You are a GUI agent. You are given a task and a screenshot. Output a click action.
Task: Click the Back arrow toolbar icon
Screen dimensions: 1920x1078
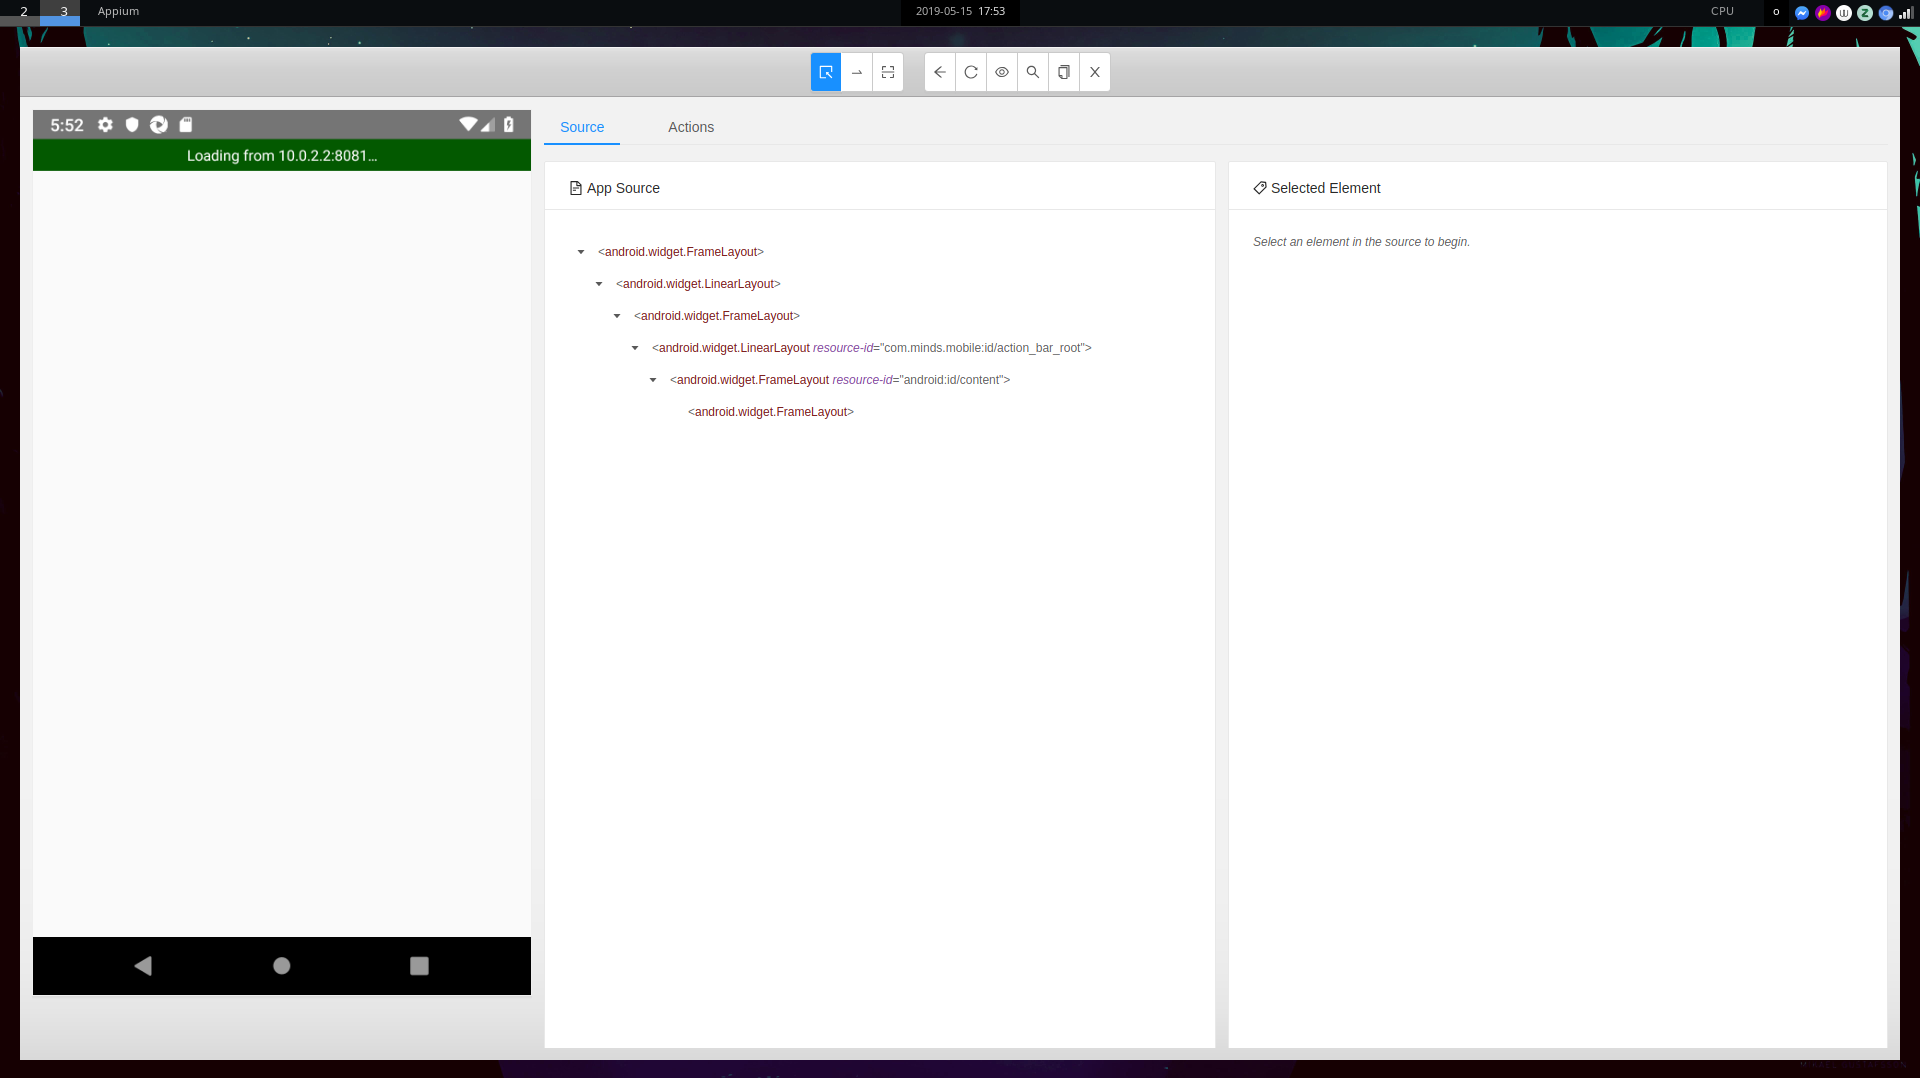940,72
